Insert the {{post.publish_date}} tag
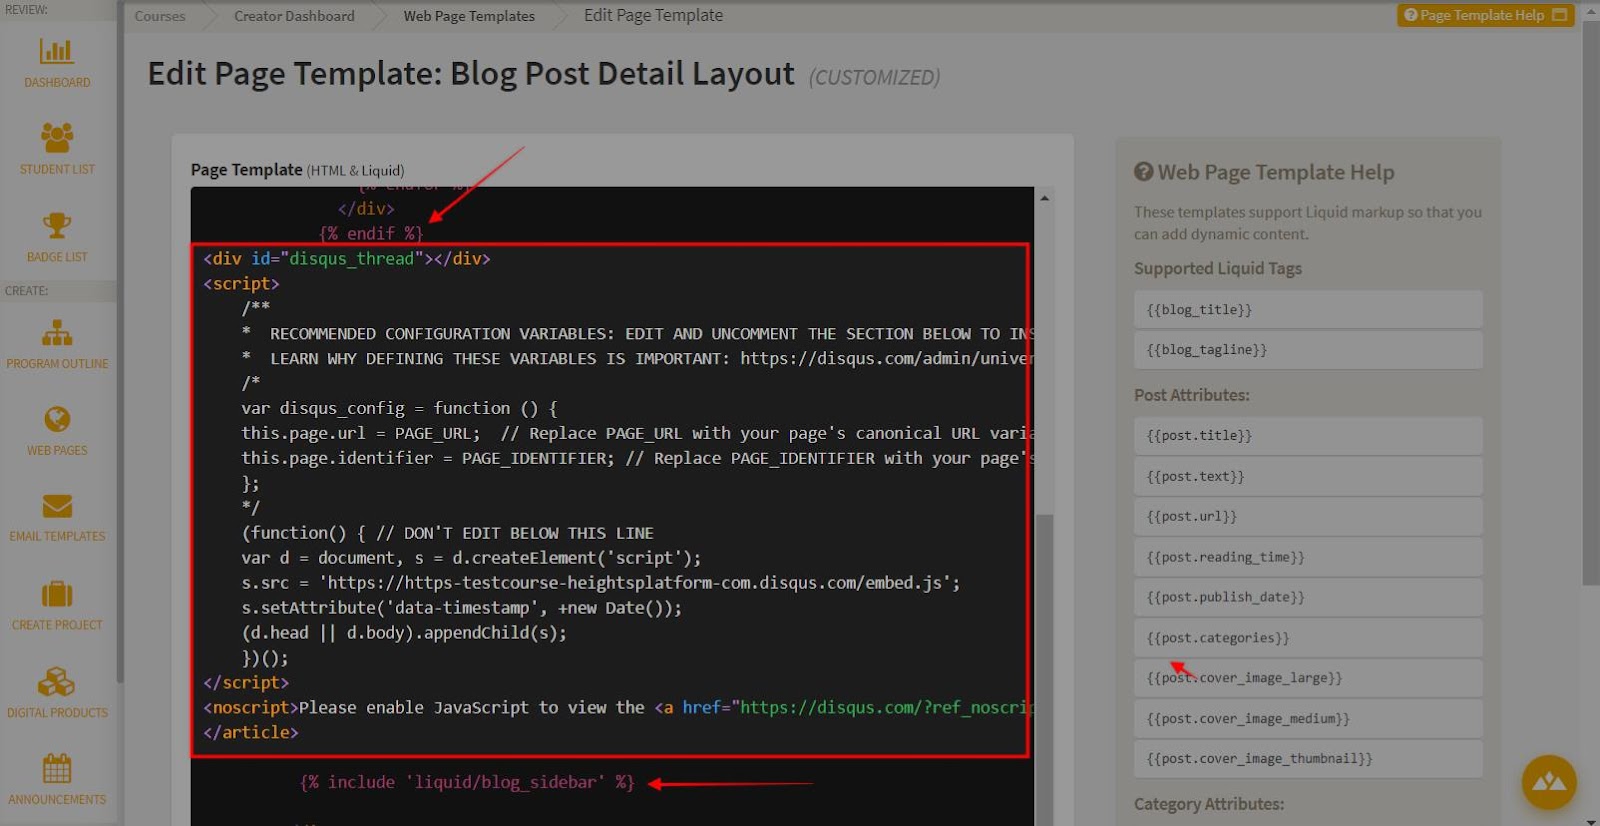Viewport: 1600px width, 826px height. point(1308,597)
